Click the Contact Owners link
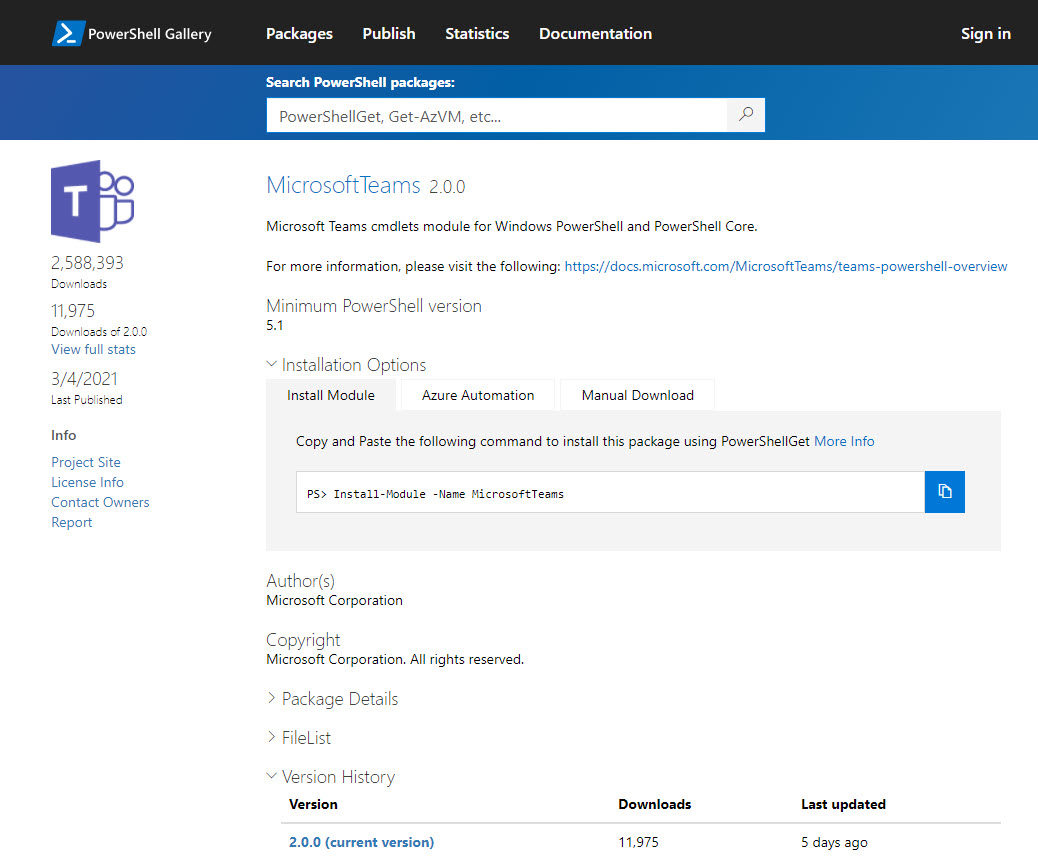This screenshot has height=857, width=1038. pyautogui.click(x=100, y=502)
